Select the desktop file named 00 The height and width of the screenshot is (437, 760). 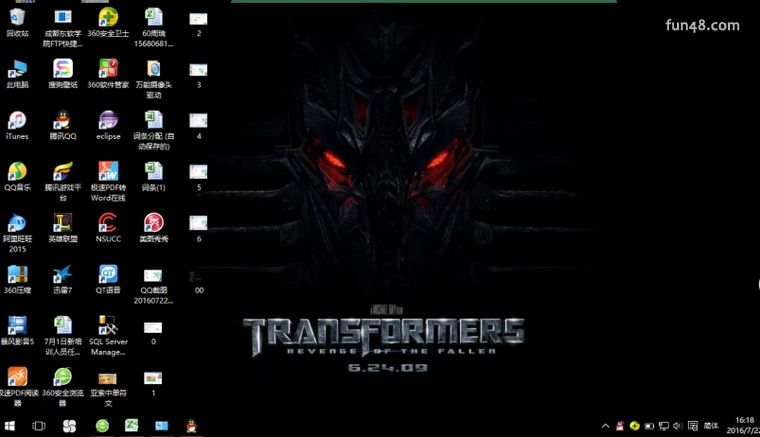[196, 277]
